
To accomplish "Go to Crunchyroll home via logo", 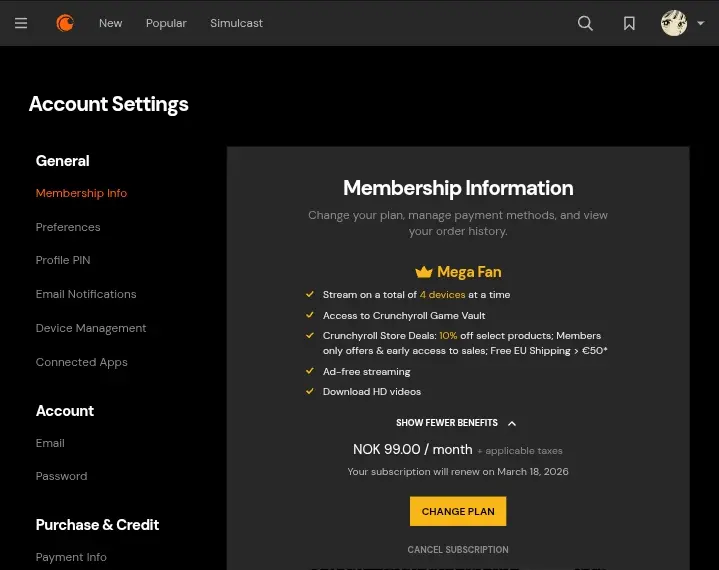I will click(x=65, y=23).
